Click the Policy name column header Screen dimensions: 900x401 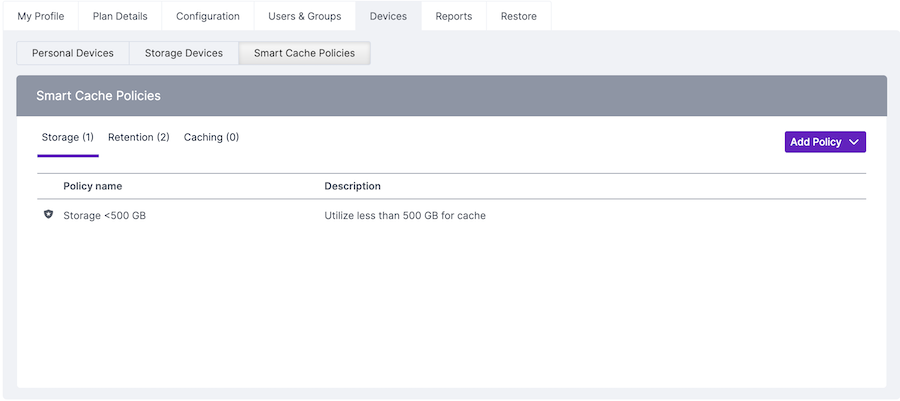pyautogui.click(x=92, y=186)
